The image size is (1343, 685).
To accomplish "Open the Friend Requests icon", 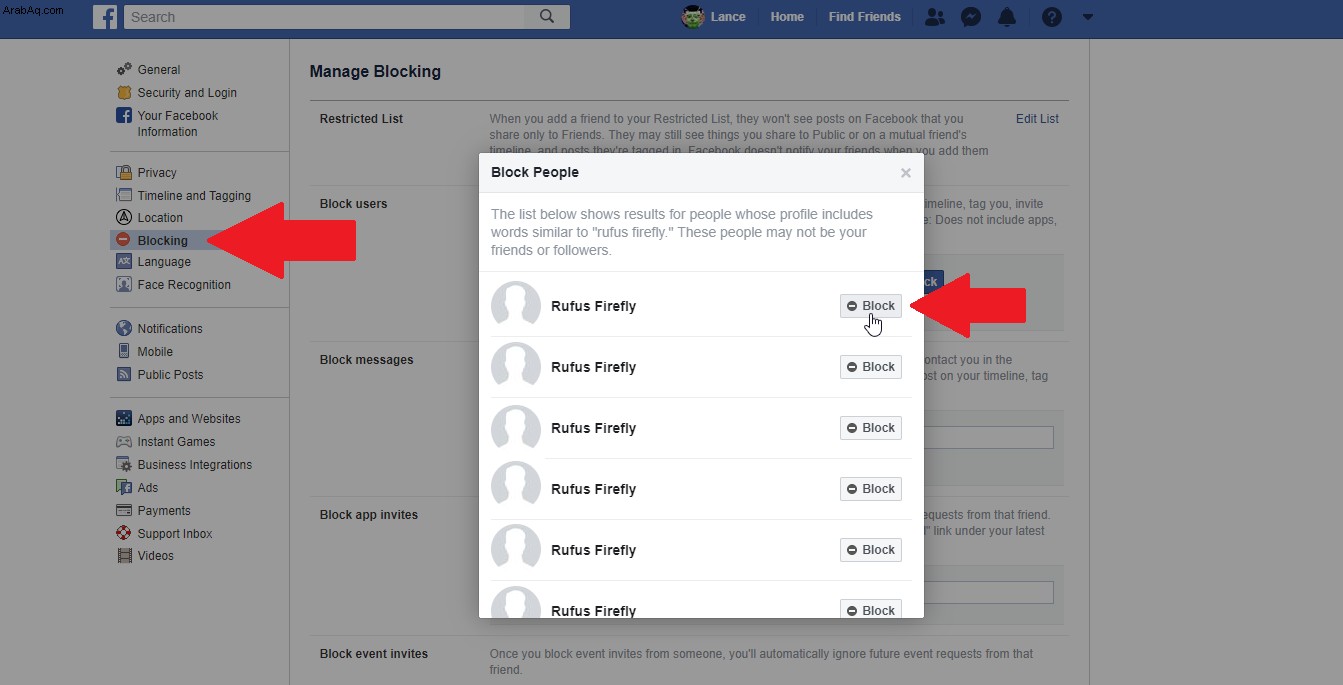I will click(x=934, y=17).
